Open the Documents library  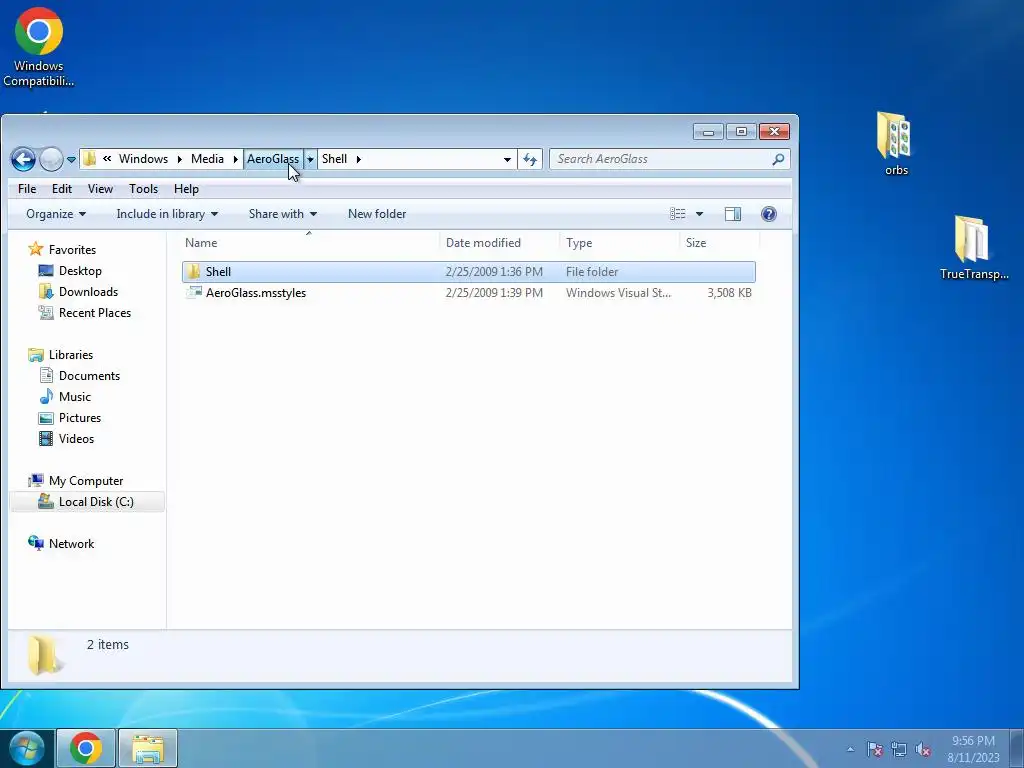pos(89,376)
